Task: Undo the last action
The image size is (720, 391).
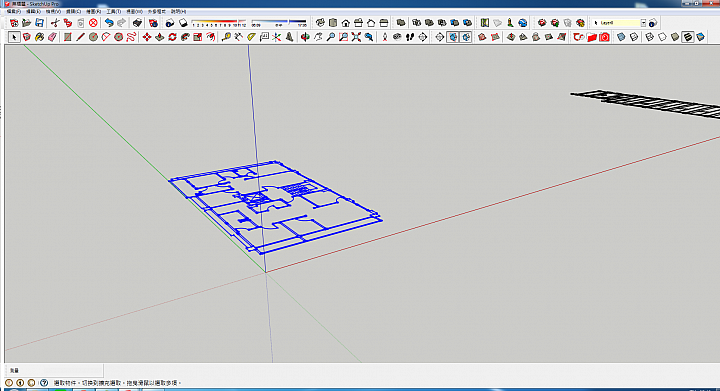Action: pyautogui.click(x=109, y=22)
